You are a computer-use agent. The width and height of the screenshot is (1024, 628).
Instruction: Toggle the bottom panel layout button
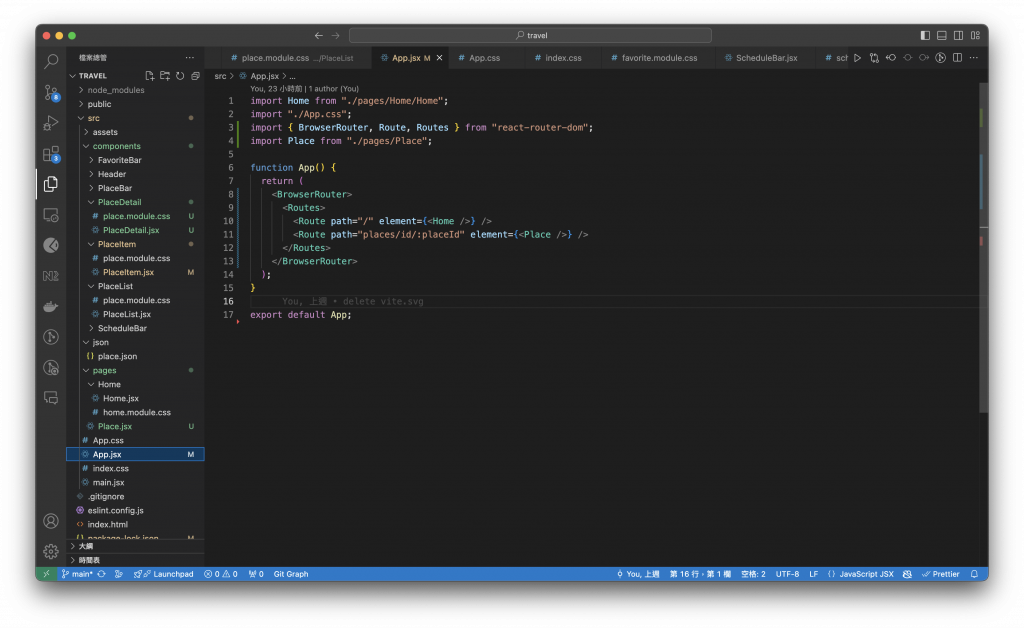click(x=940, y=36)
